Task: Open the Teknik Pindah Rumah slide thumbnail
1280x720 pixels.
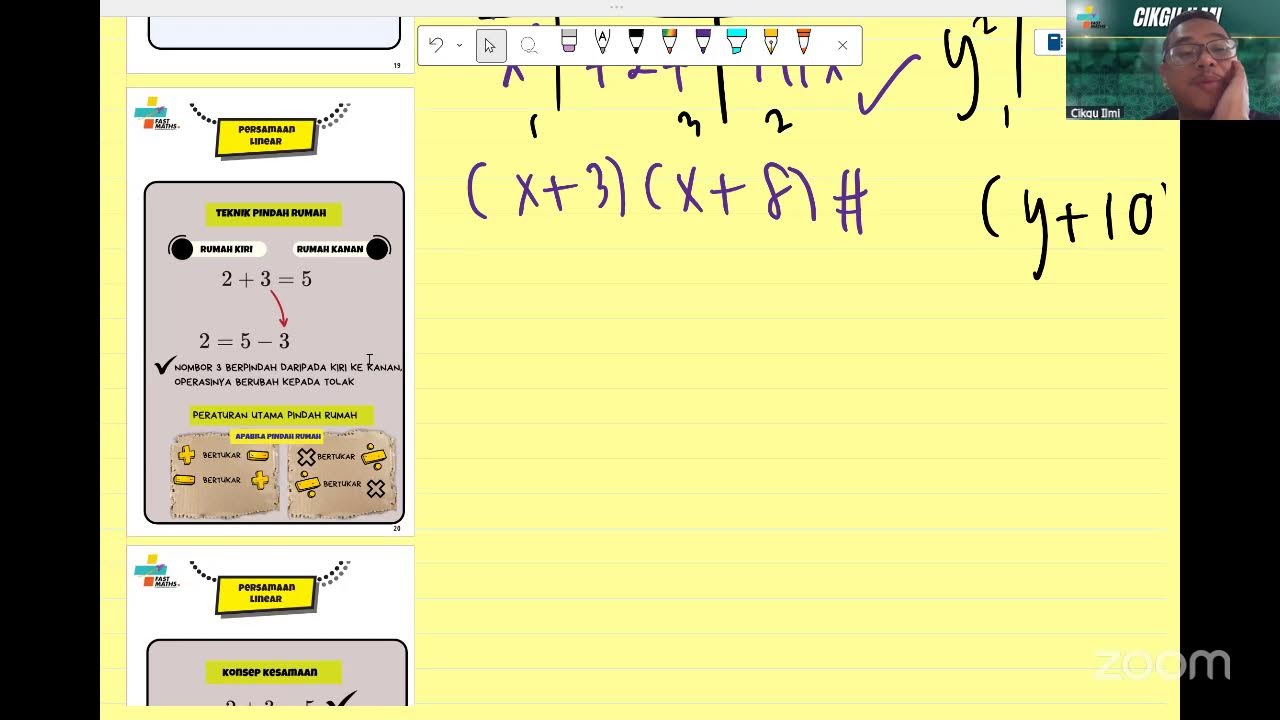Action: pos(270,312)
